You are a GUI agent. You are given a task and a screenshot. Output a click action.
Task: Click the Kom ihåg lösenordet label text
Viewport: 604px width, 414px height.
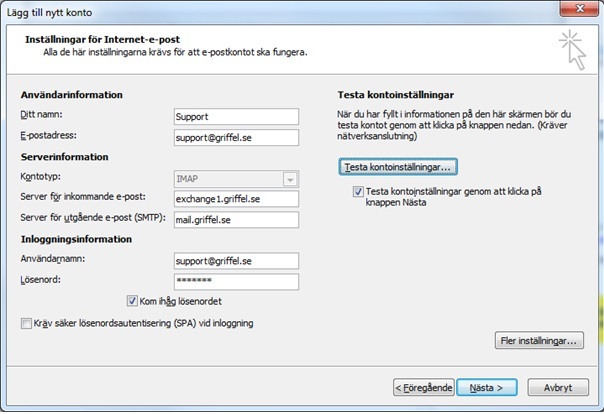[x=181, y=301]
